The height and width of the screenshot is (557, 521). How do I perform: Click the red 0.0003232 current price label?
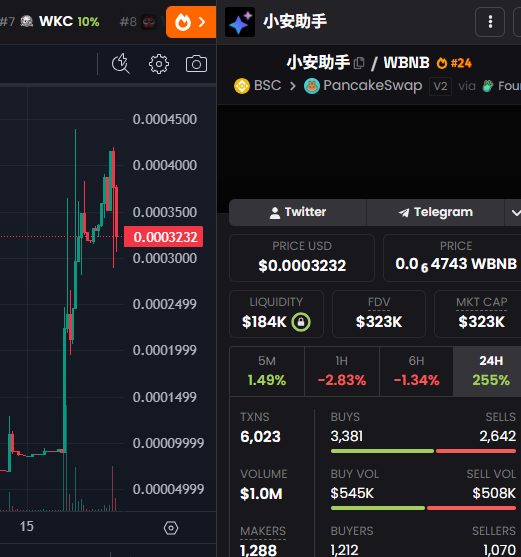coord(164,237)
